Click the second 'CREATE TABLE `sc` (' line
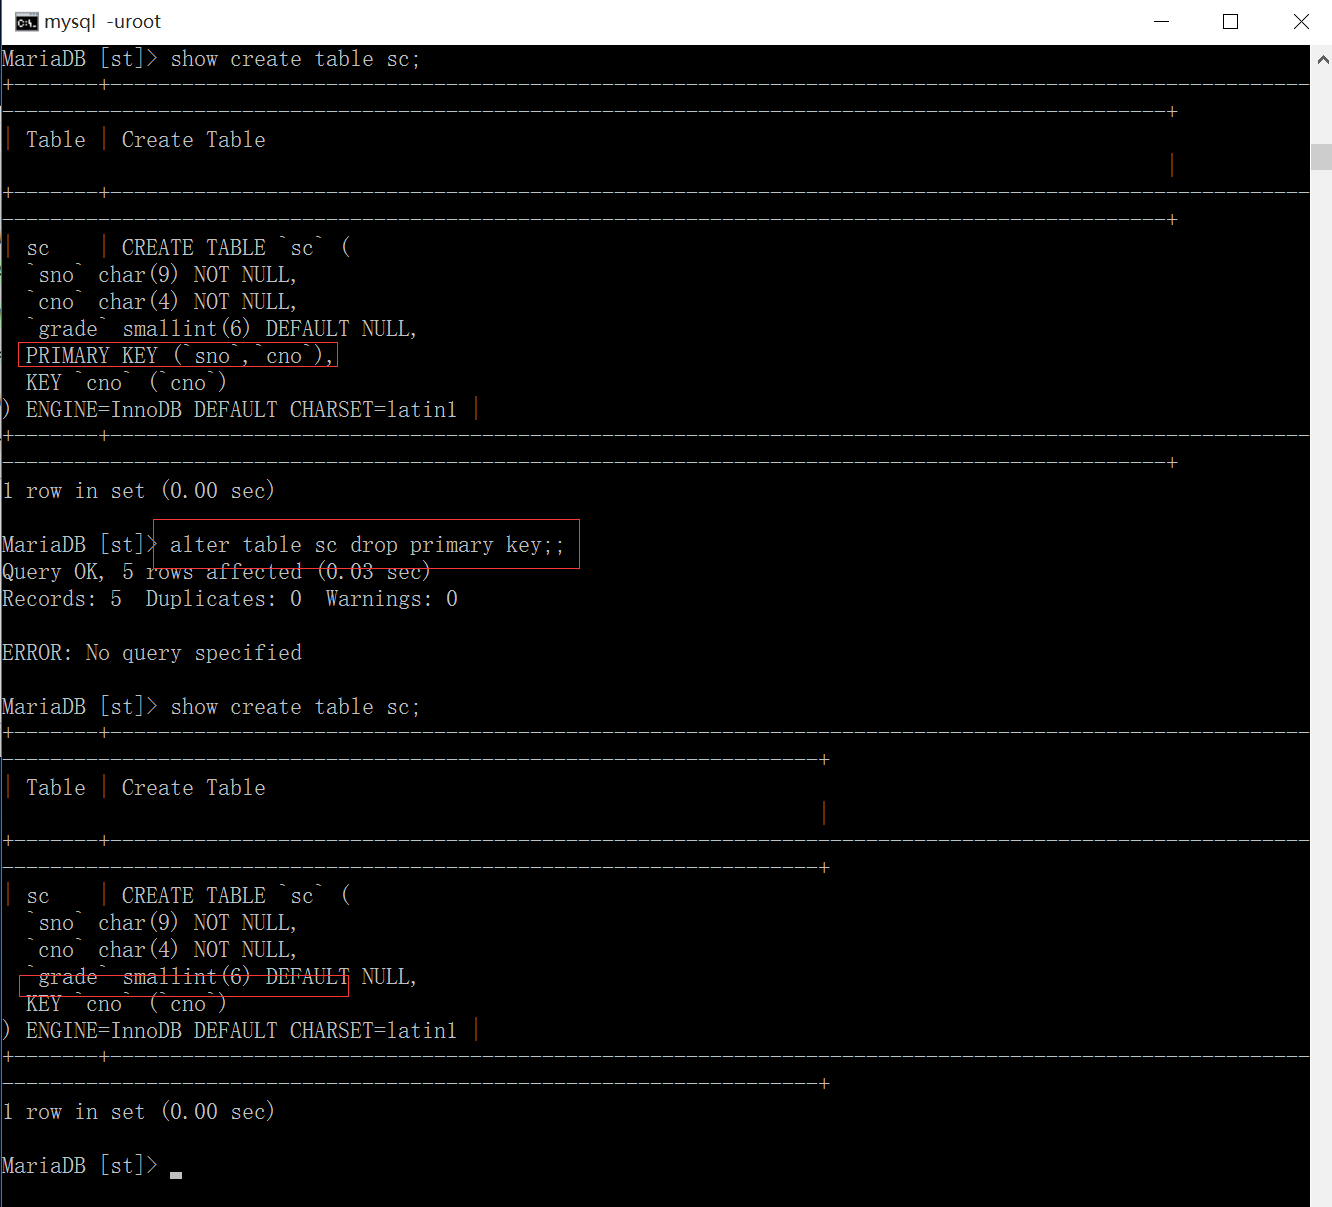 click(x=236, y=896)
